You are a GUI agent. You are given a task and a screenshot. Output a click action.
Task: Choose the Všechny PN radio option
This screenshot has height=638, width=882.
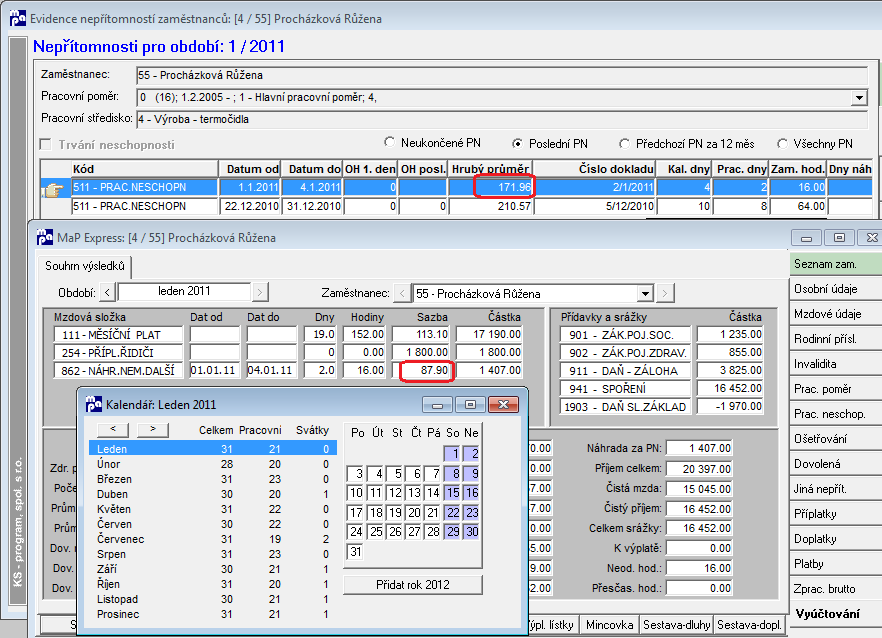click(782, 144)
